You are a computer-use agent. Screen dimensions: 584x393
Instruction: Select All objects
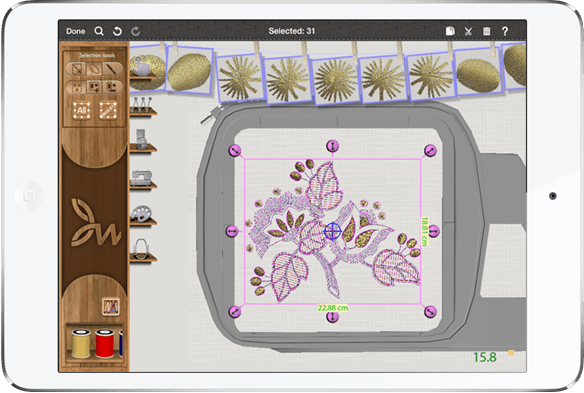pos(82,110)
